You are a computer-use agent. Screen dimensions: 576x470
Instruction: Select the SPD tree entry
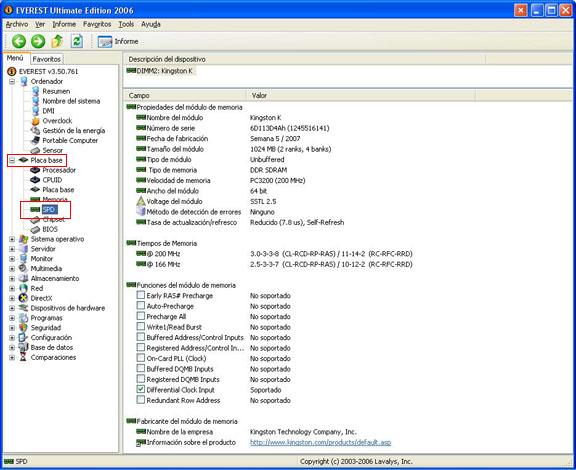[49, 209]
